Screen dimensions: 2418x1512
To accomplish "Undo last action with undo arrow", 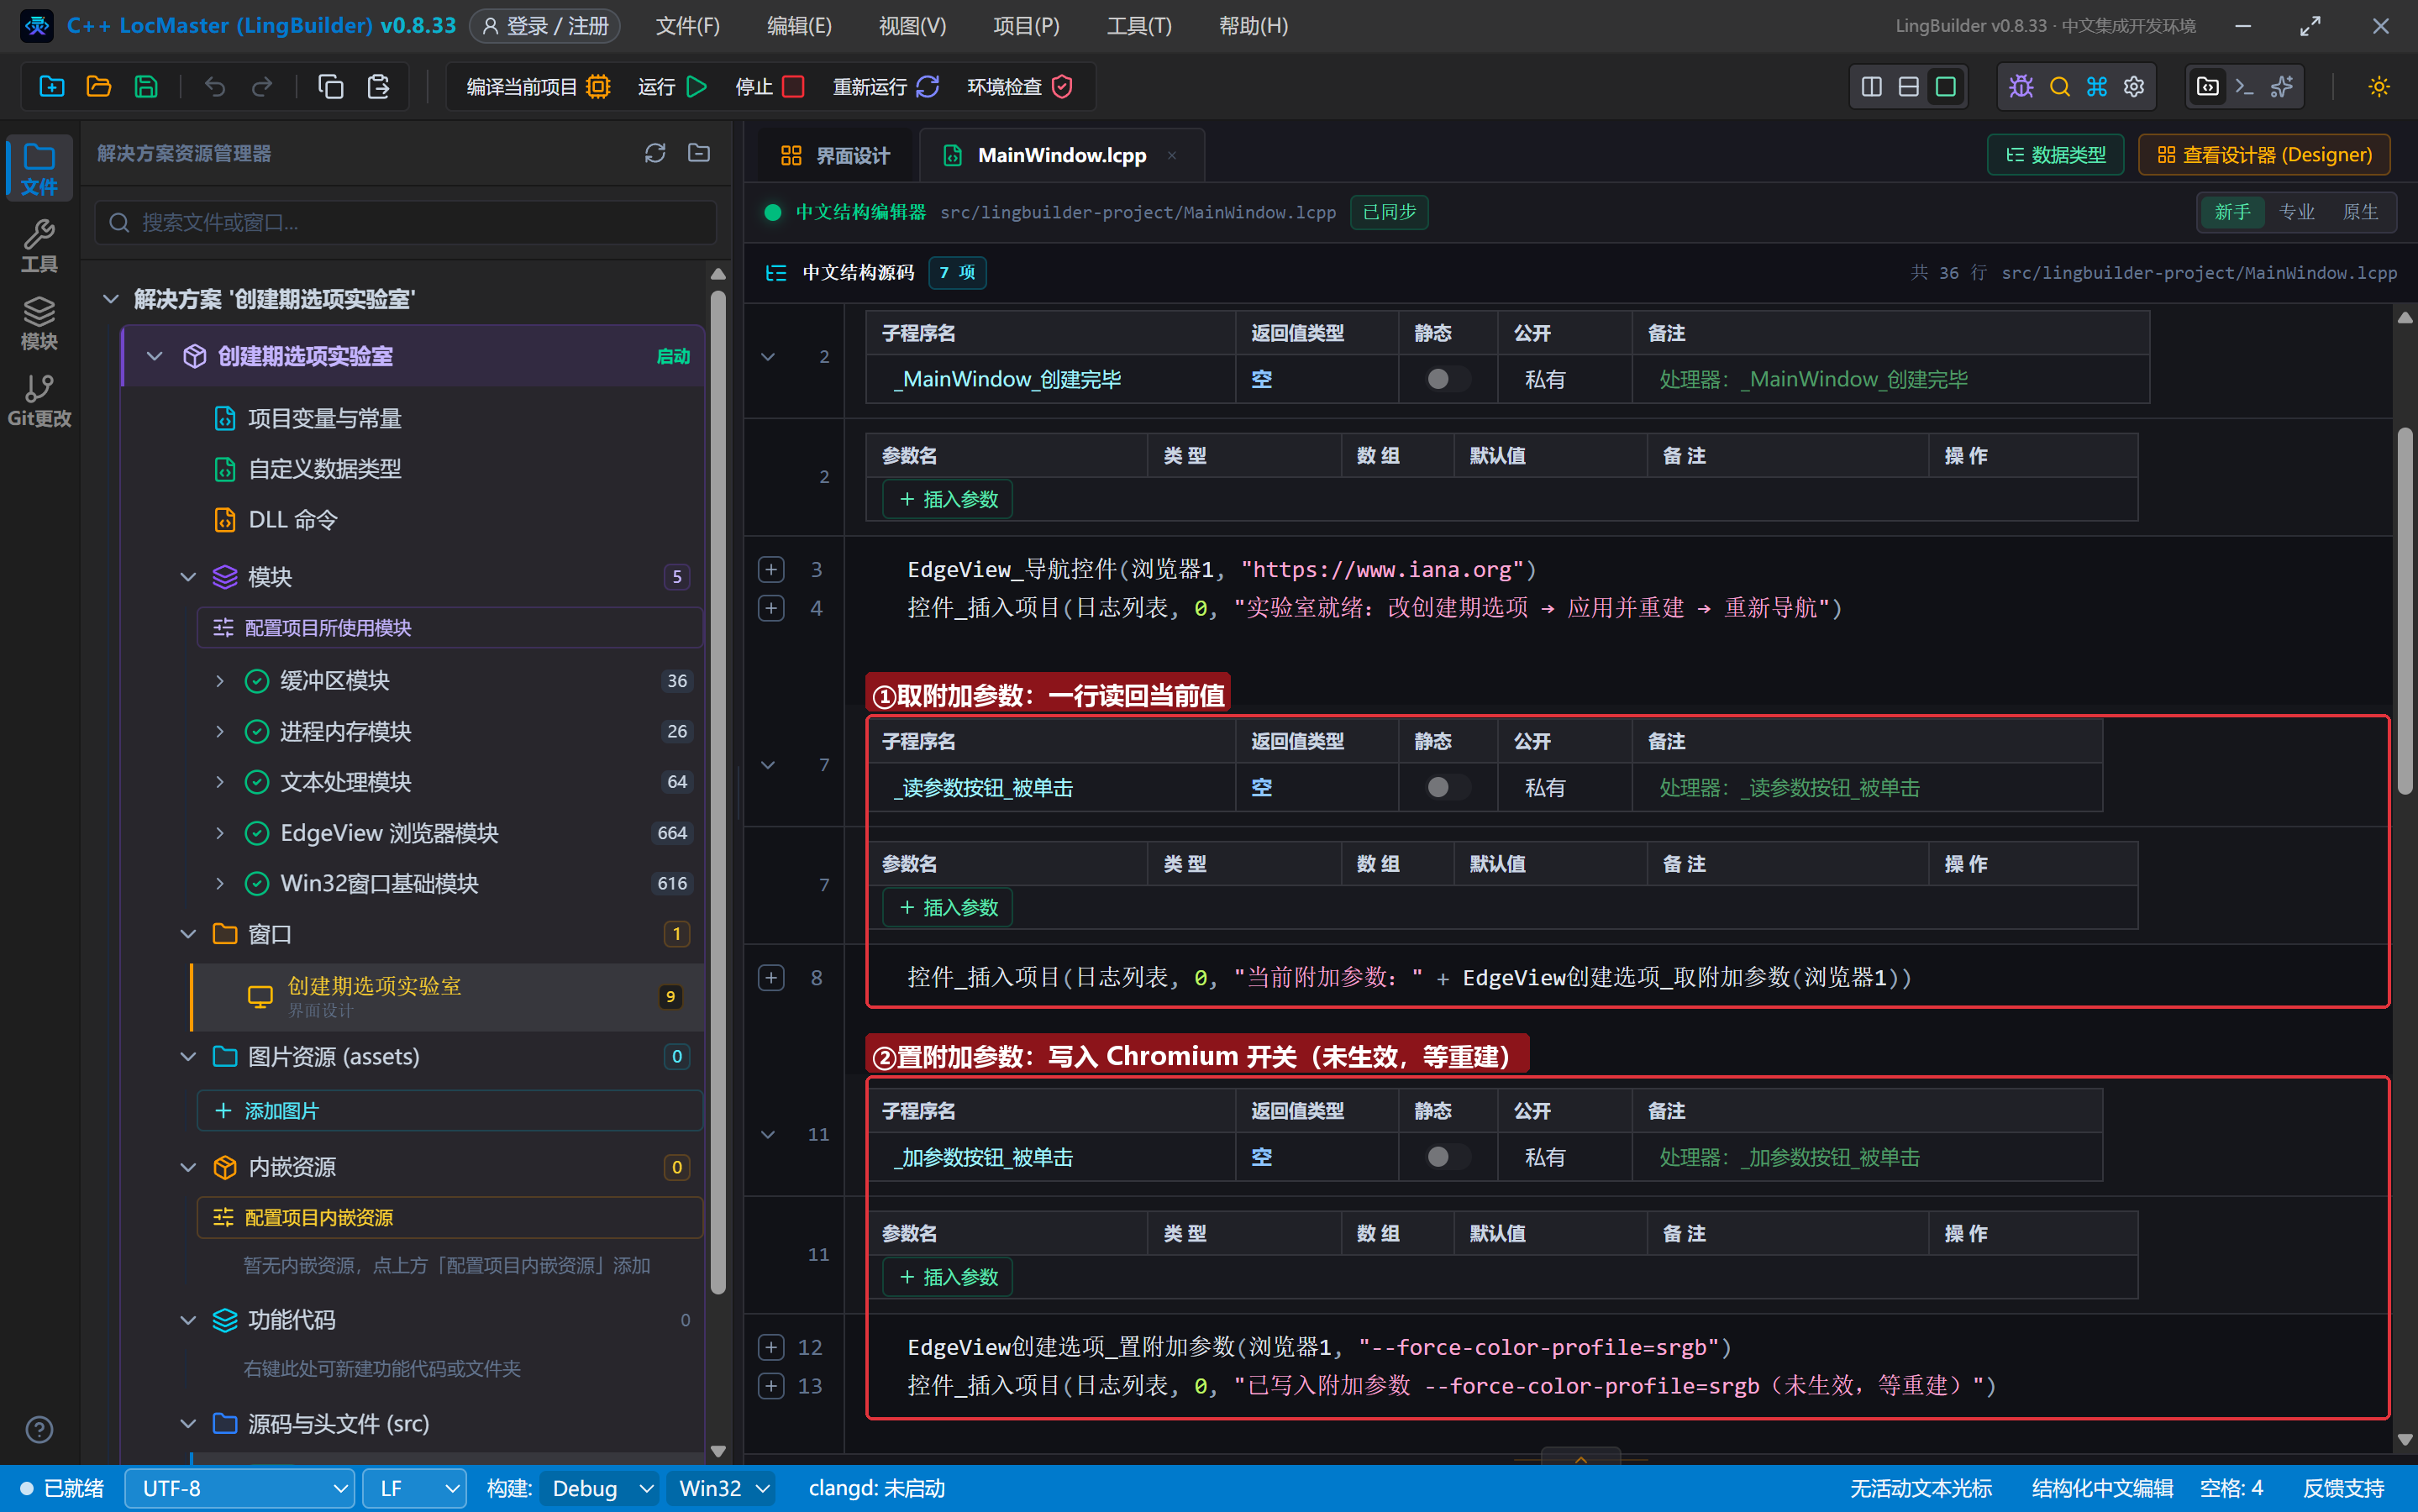I will pyautogui.click(x=215, y=87).
